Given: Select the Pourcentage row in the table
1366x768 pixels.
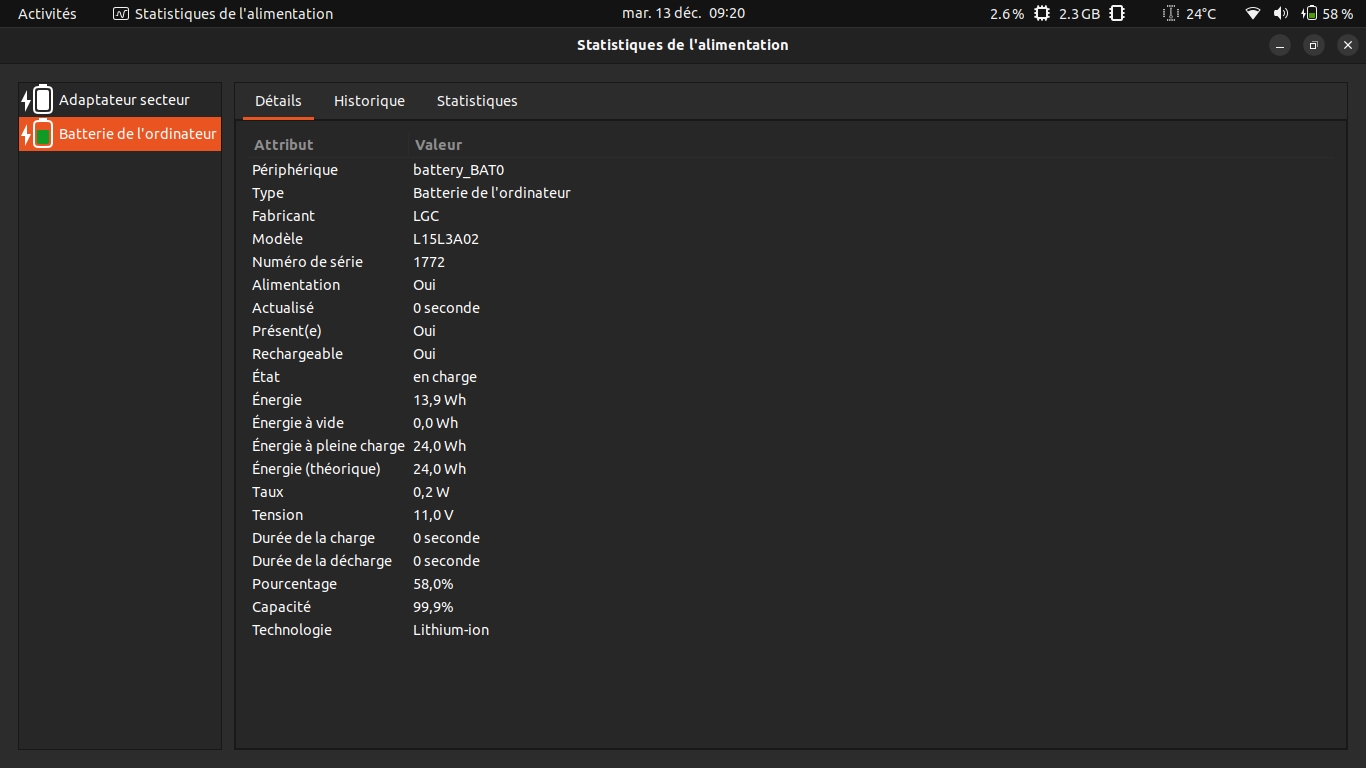Looking at the screenshot, I should [x=294, y=584].
